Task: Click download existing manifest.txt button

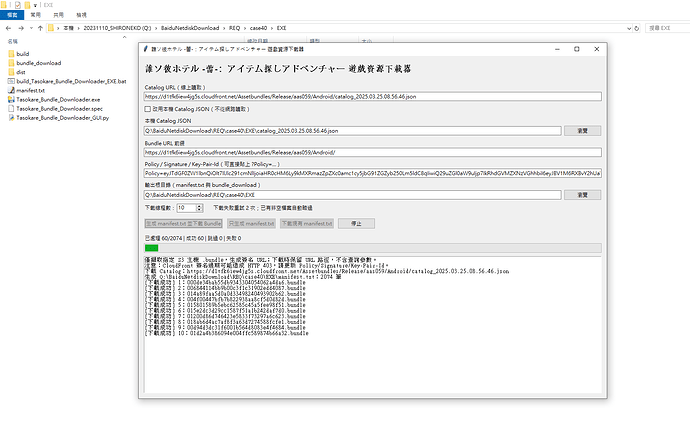Action: pyautogui.click(x=307, y=224)
